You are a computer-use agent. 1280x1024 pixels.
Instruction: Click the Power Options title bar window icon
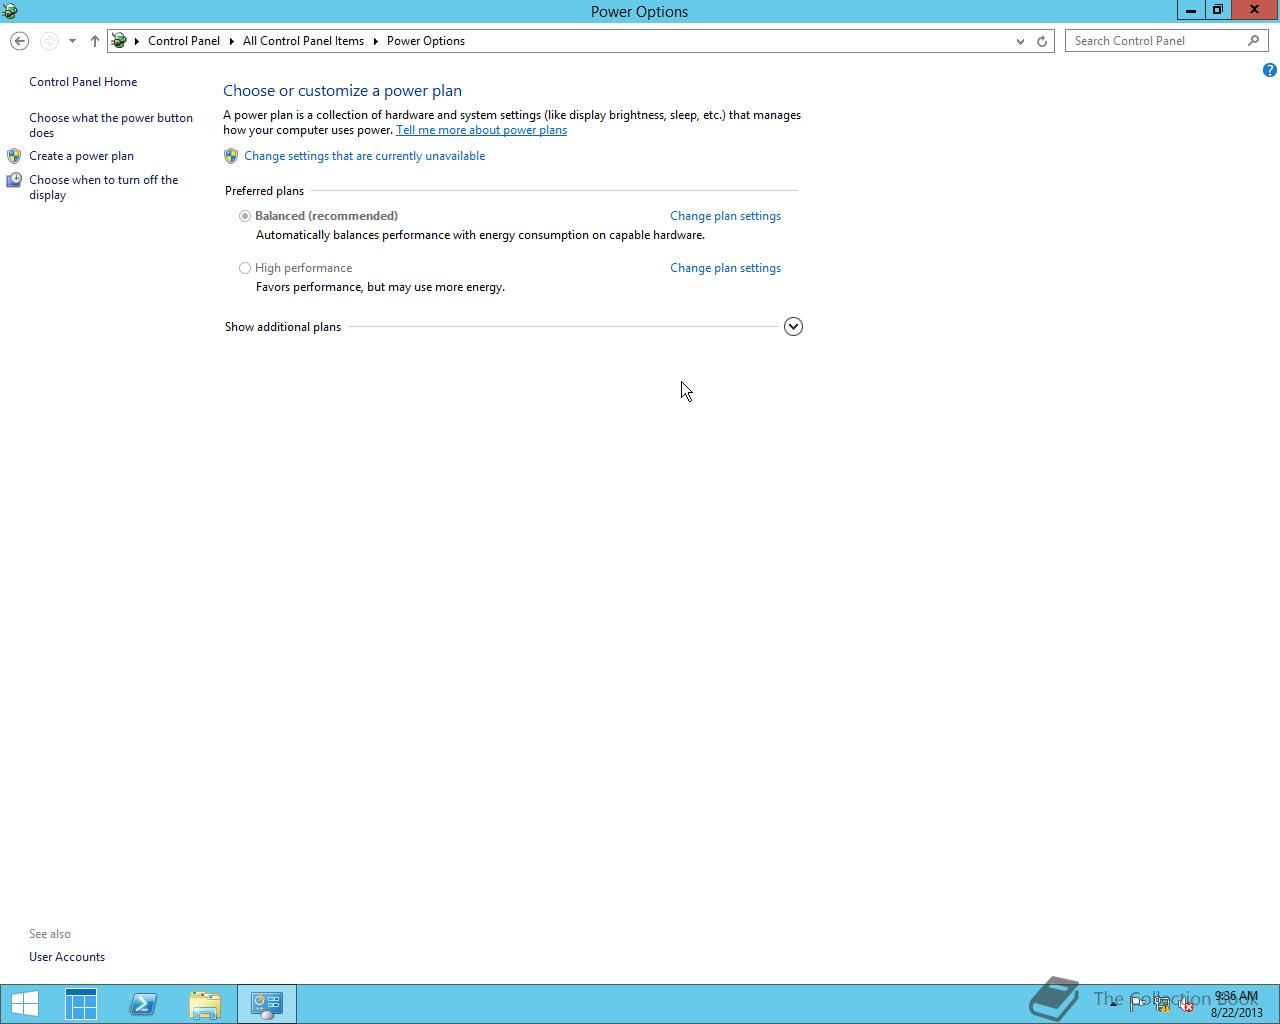pos(10,11)
